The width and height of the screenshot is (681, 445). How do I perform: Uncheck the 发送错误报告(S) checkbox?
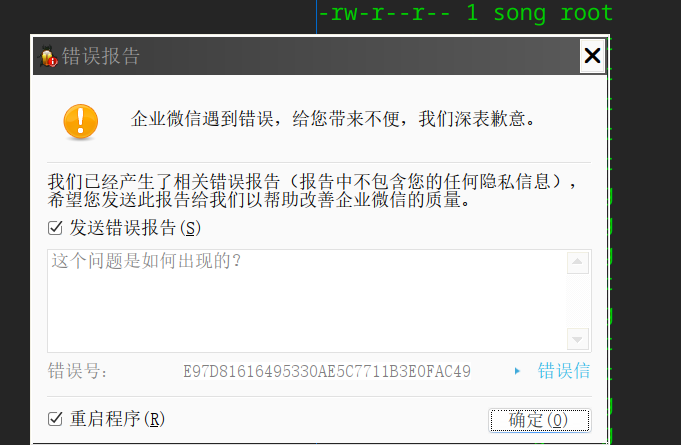click(55, 227)
